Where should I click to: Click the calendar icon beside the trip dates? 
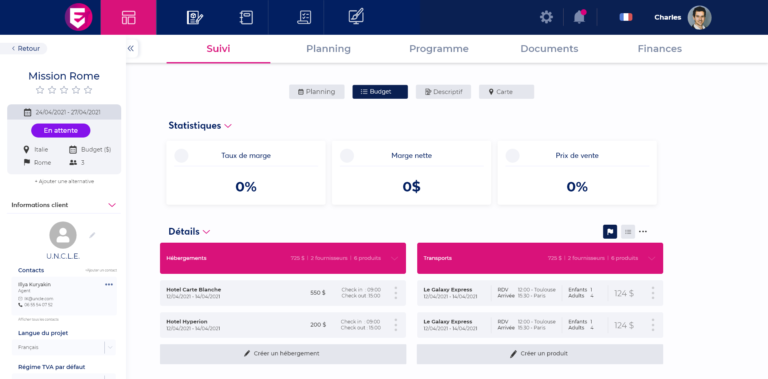[x=28, y=112]
